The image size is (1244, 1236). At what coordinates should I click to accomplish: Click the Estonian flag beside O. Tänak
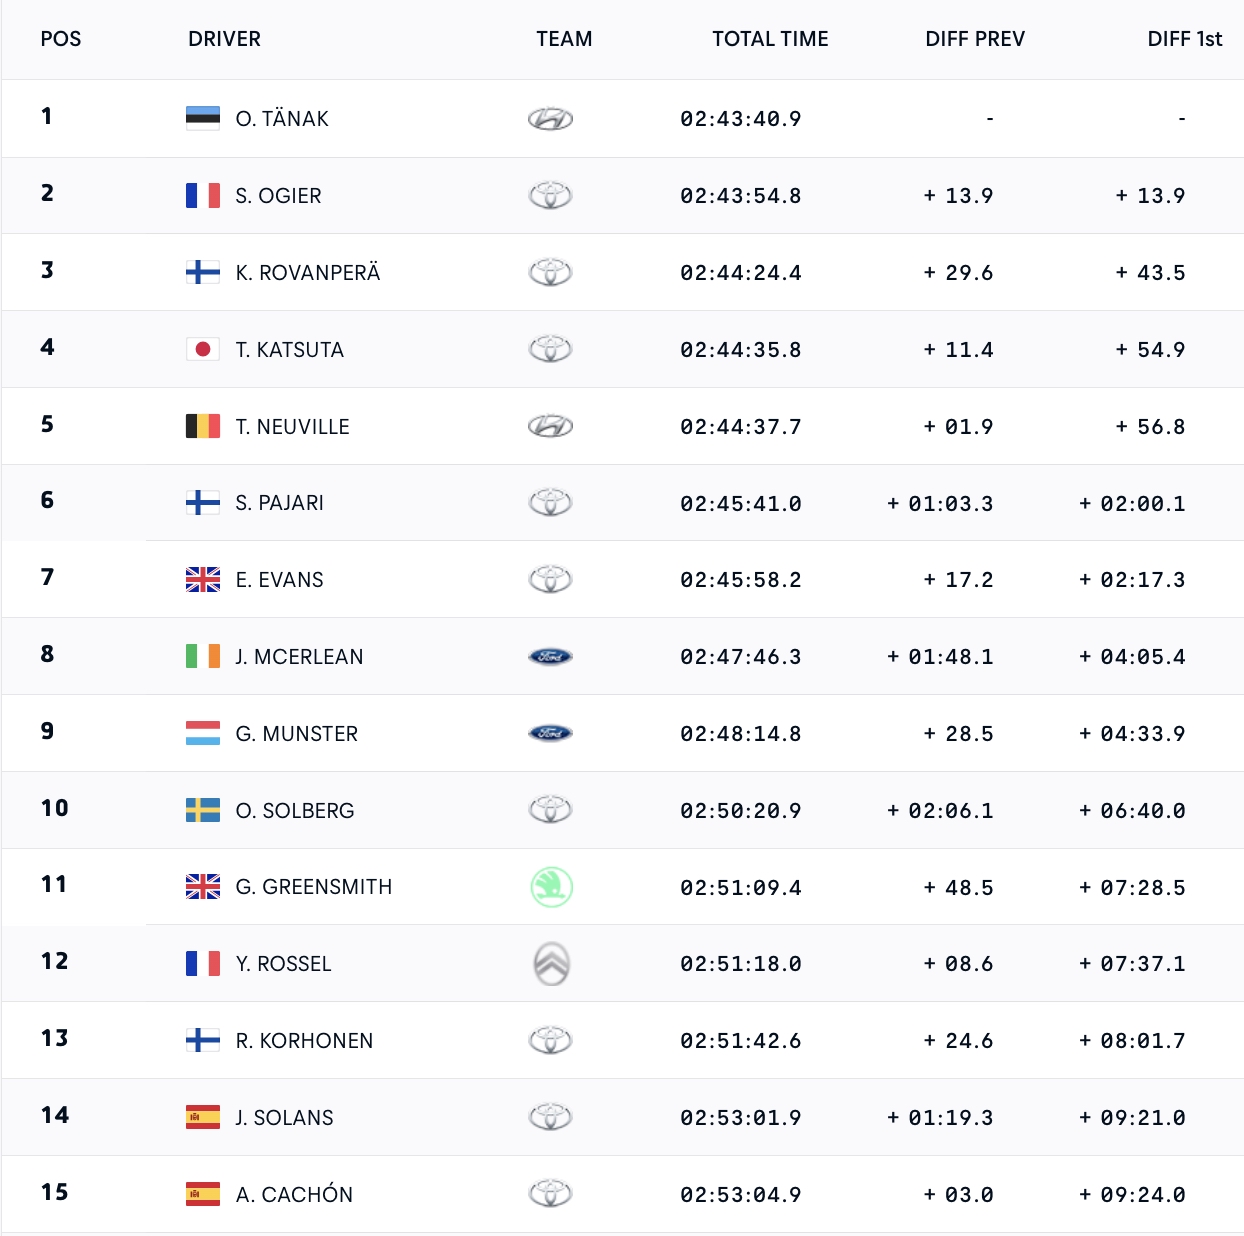coord(203,118)
